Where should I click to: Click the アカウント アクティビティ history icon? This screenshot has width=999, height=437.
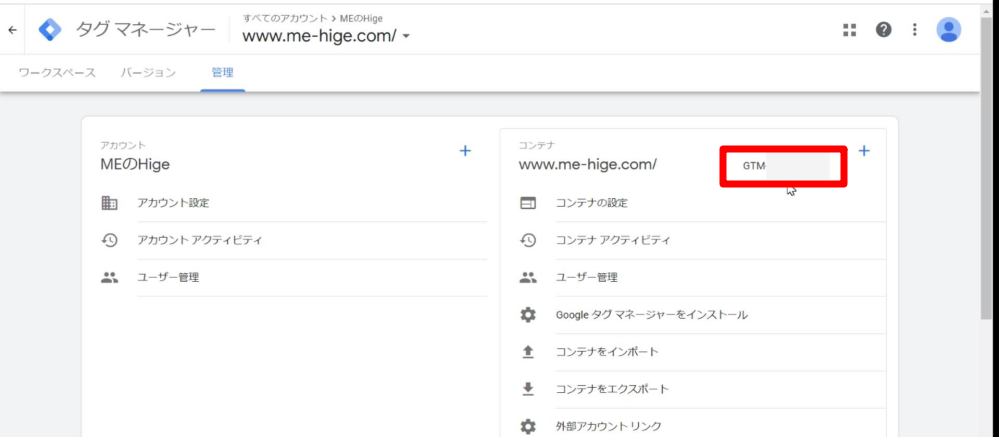point(110,240)
